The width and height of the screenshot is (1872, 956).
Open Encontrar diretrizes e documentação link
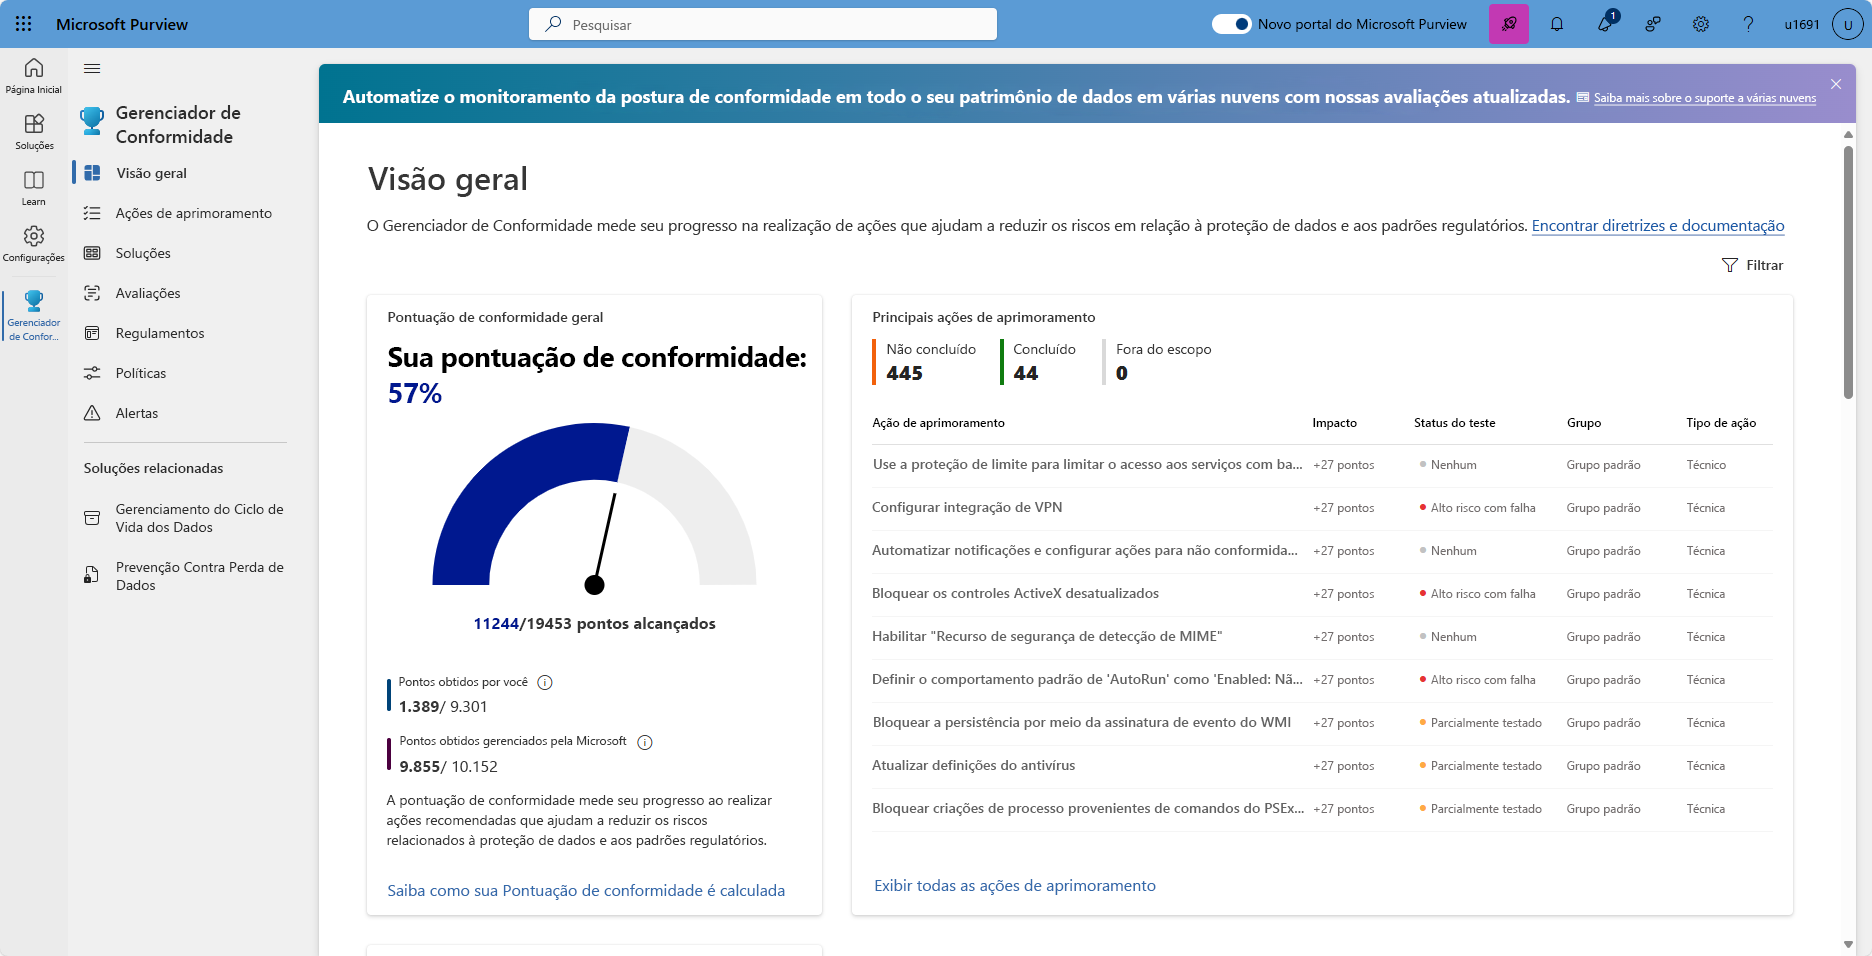[x=1658, y=226]
